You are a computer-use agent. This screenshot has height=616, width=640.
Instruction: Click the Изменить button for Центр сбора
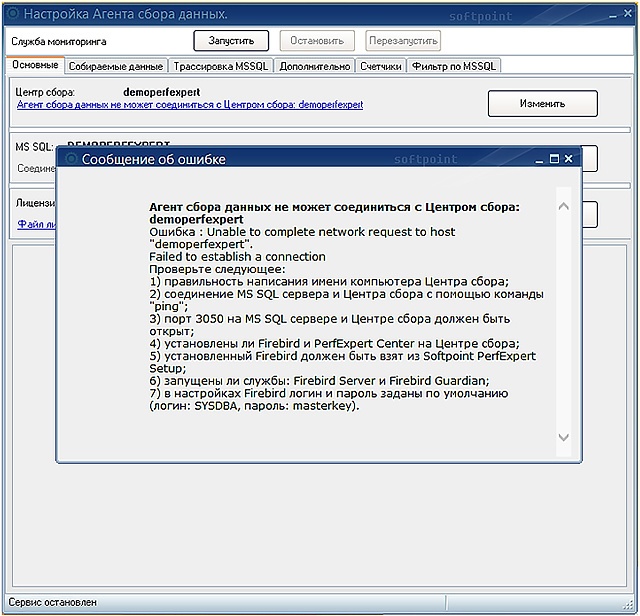tap(542, 104)
